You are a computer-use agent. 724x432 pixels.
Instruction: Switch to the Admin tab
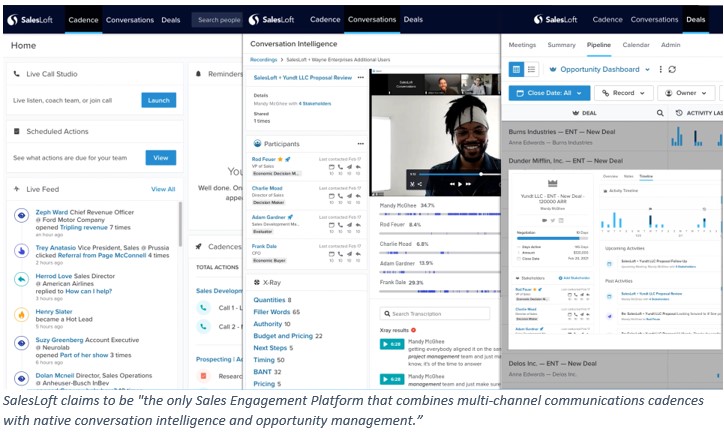click(x=670, y=45)
